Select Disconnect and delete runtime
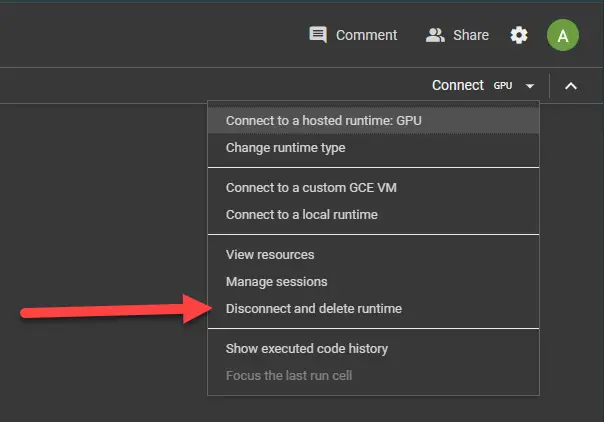 click(314, 309)
